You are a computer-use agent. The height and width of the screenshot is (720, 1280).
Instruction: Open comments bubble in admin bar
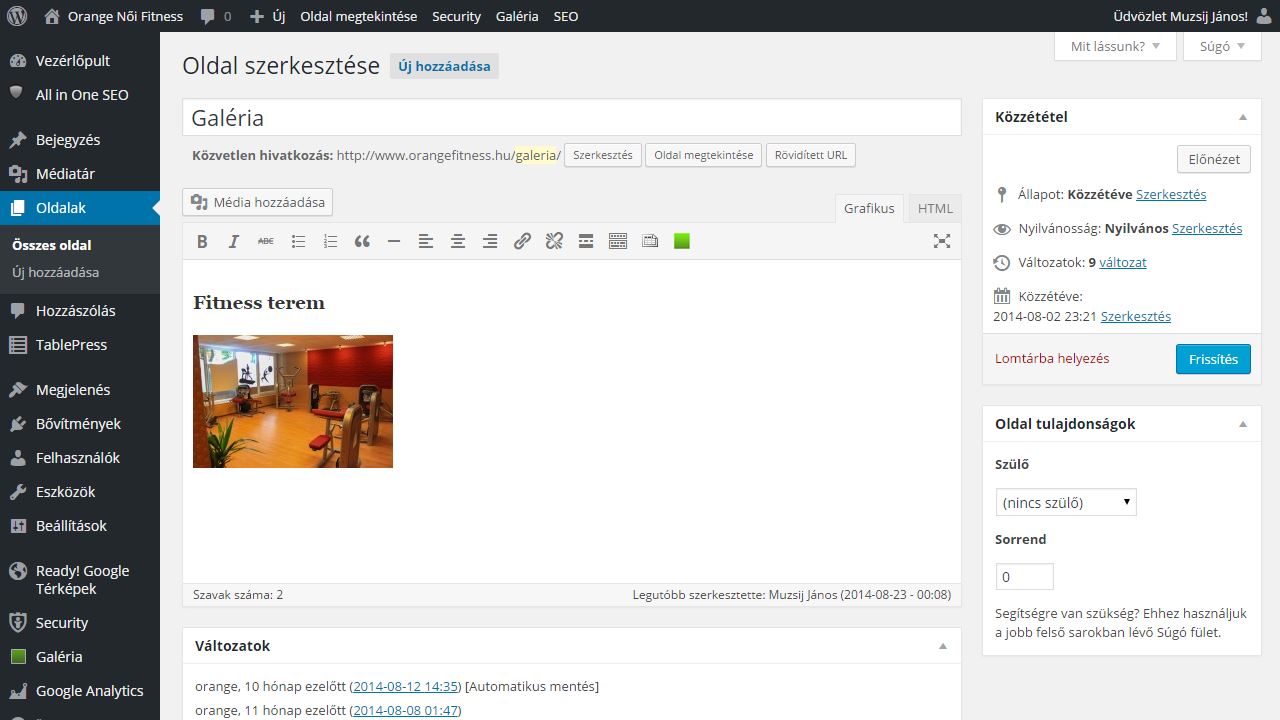pos(215,16)
